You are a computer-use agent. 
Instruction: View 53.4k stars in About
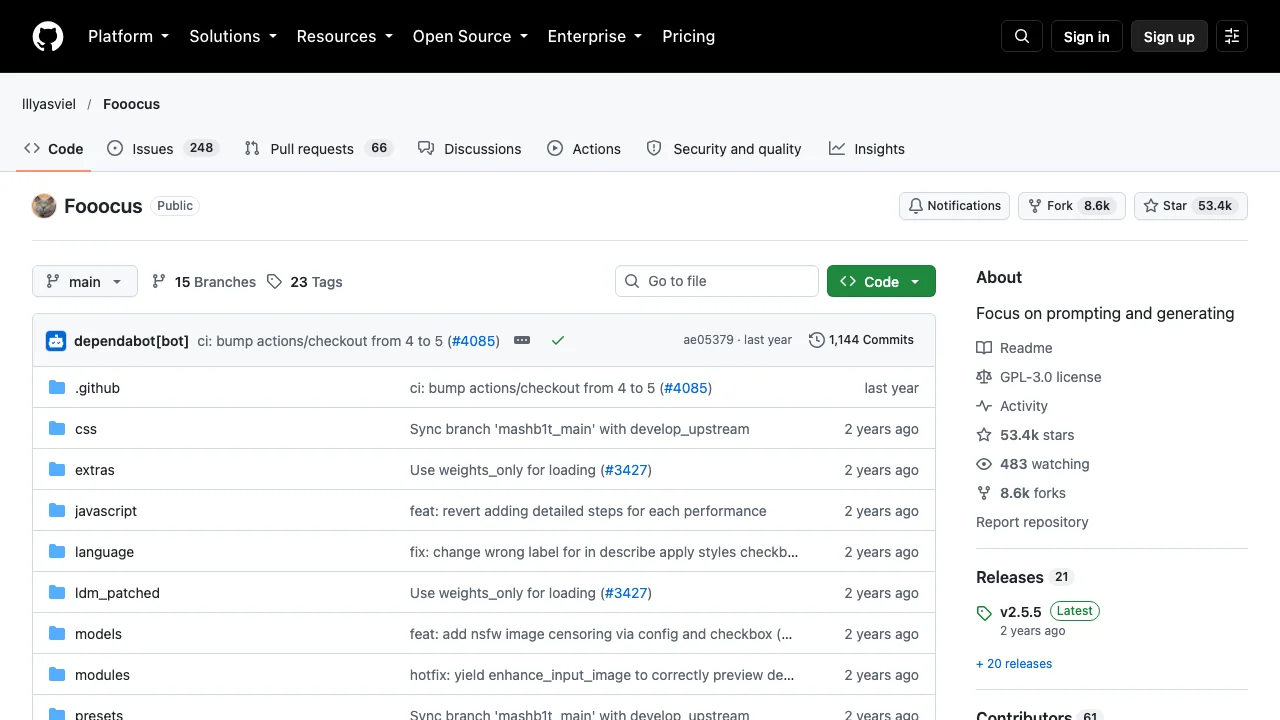[x=1025, y=435]
